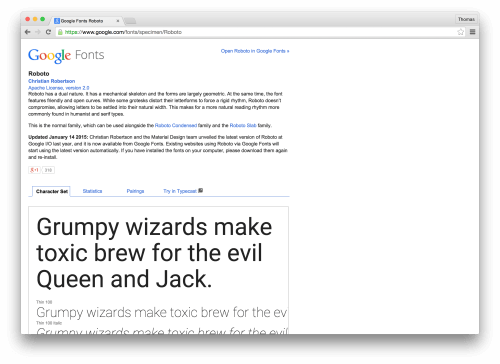The height and width of the screenshot is (364, 500).
Task: Follow the Roboto Condensed family link
Action: coord(176,125)
